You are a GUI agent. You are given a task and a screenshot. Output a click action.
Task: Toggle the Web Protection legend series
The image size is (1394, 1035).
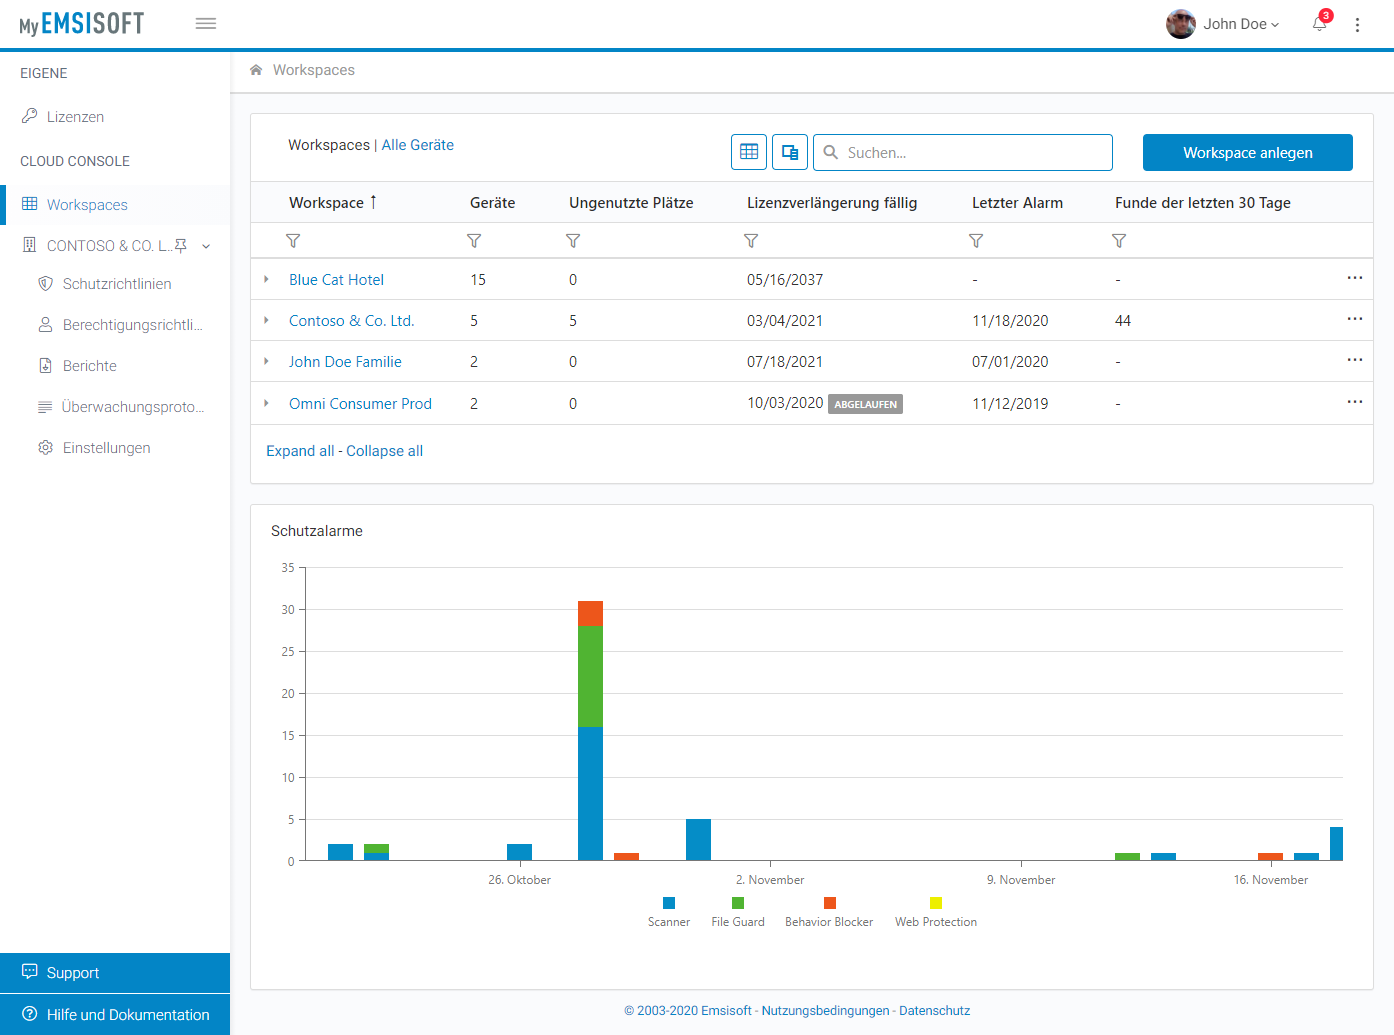936,913
